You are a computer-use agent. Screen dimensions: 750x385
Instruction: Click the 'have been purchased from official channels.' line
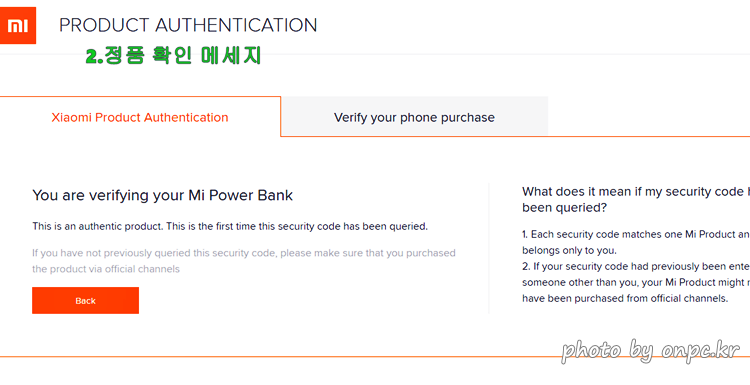(625, 298)
